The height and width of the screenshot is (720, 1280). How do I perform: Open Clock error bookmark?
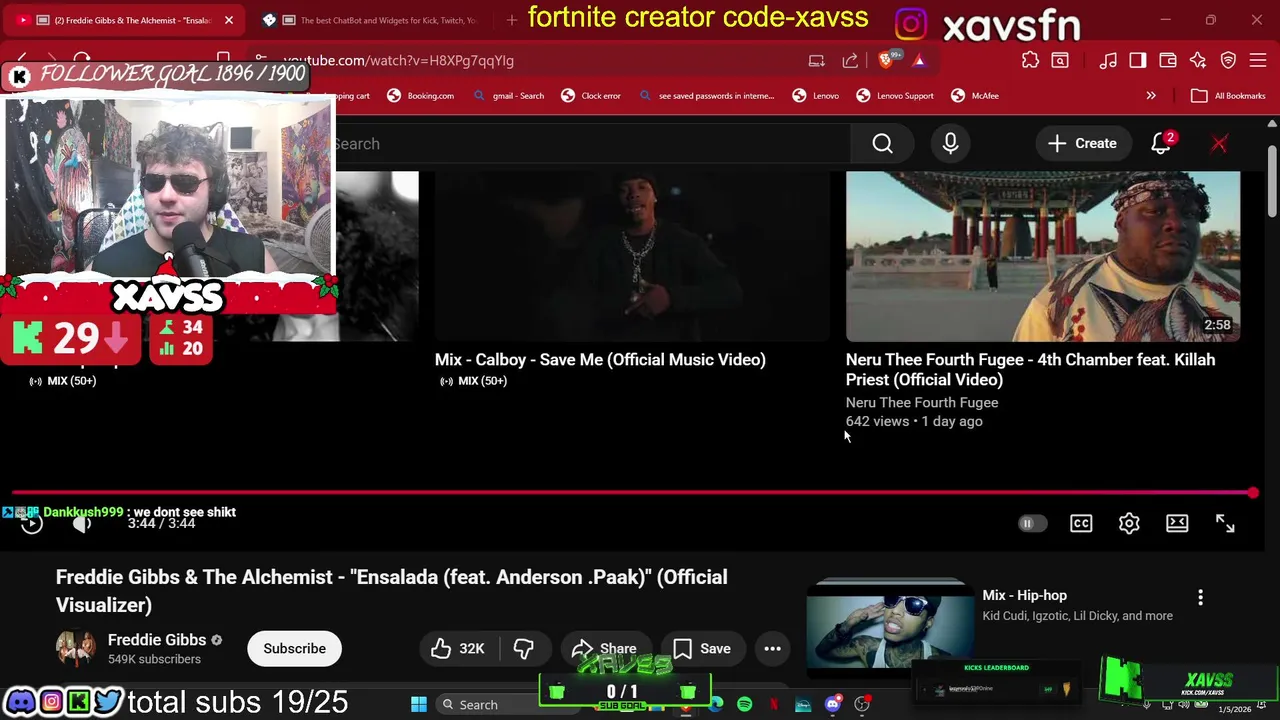[x=591, y=96]
